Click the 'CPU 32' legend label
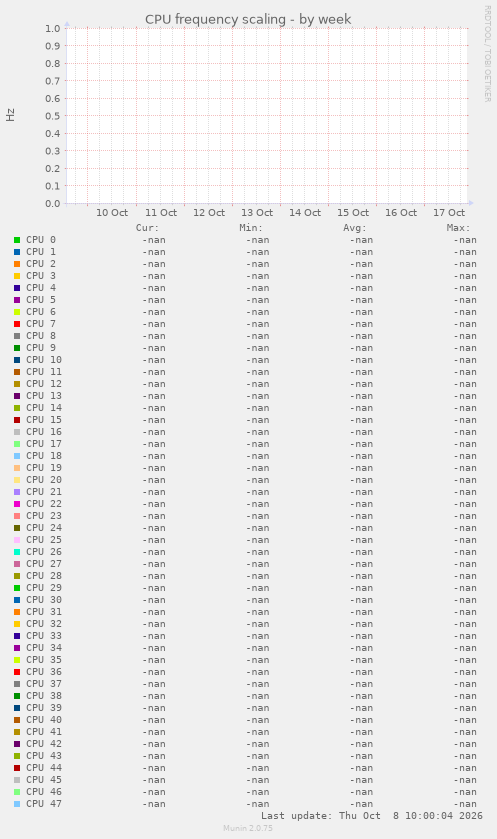497x839 pixels. pyautogui.click(x=44, y=623)
